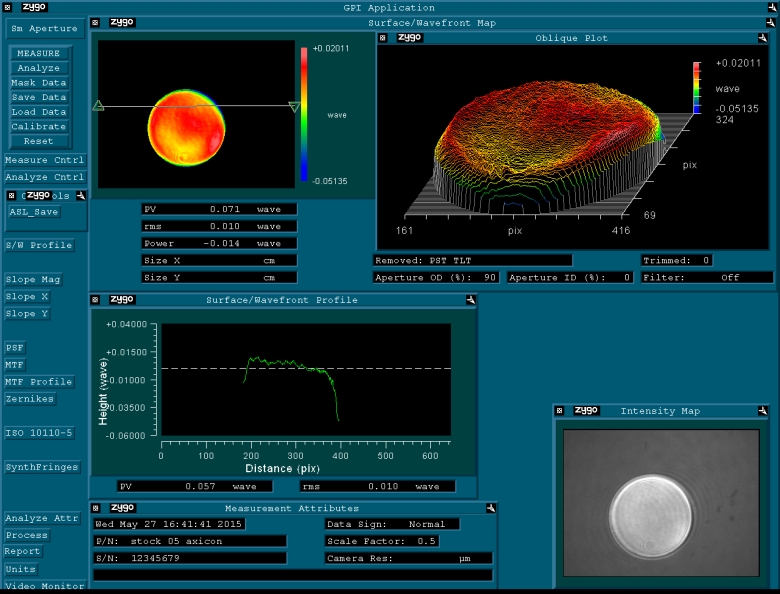Select the left slice marker triangle on map

(98, 105)
